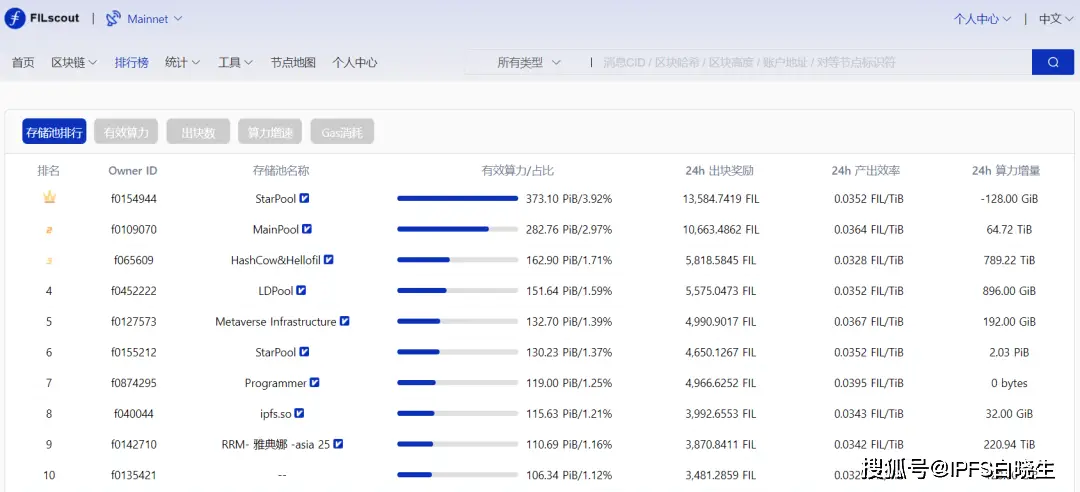The image size is (1080, 492).
Task: Select the 存储池排行 tab
Action: pyautogui.click(x=54, y=132)
